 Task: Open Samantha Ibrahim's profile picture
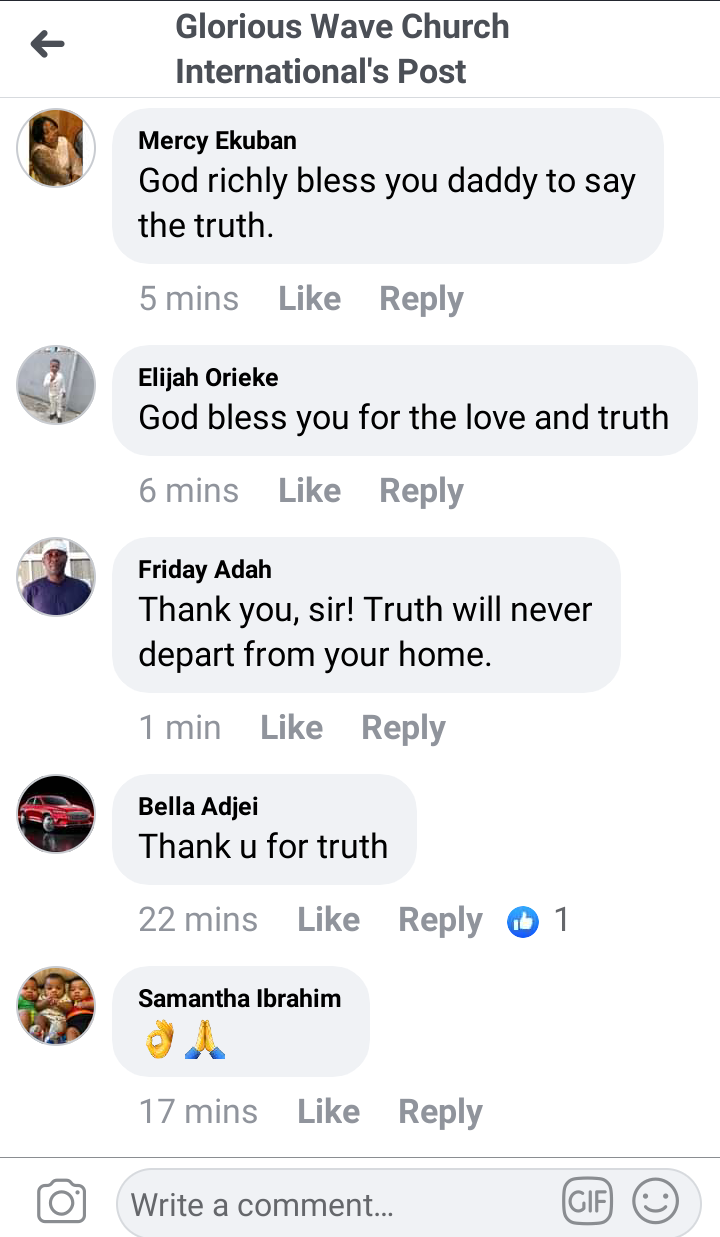tap(56, 1006)
